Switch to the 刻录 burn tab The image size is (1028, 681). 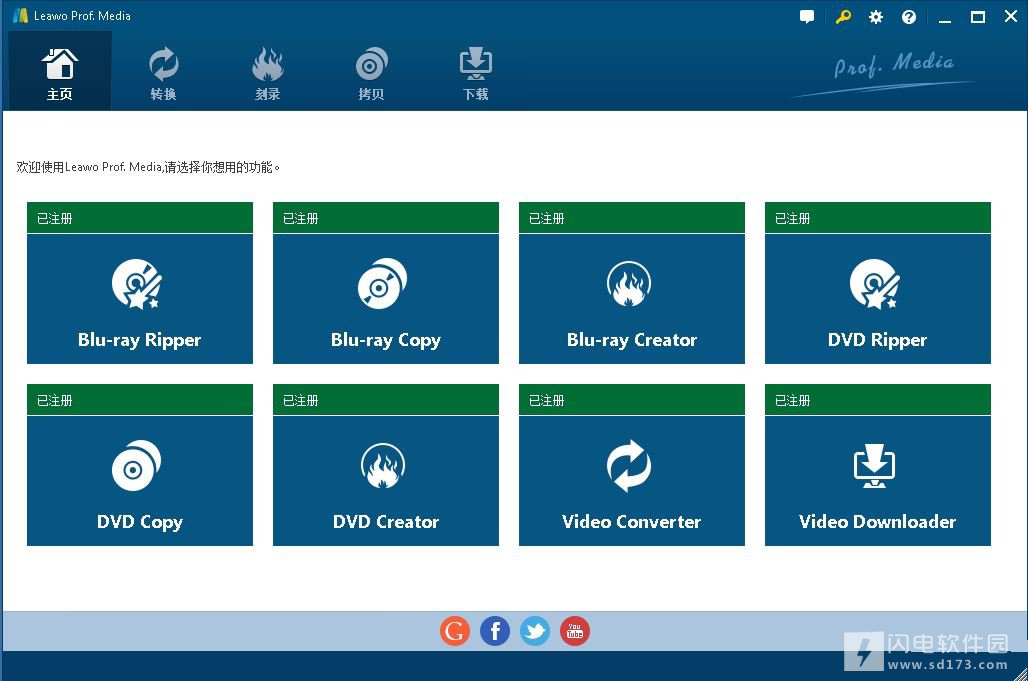click(267, 71)
